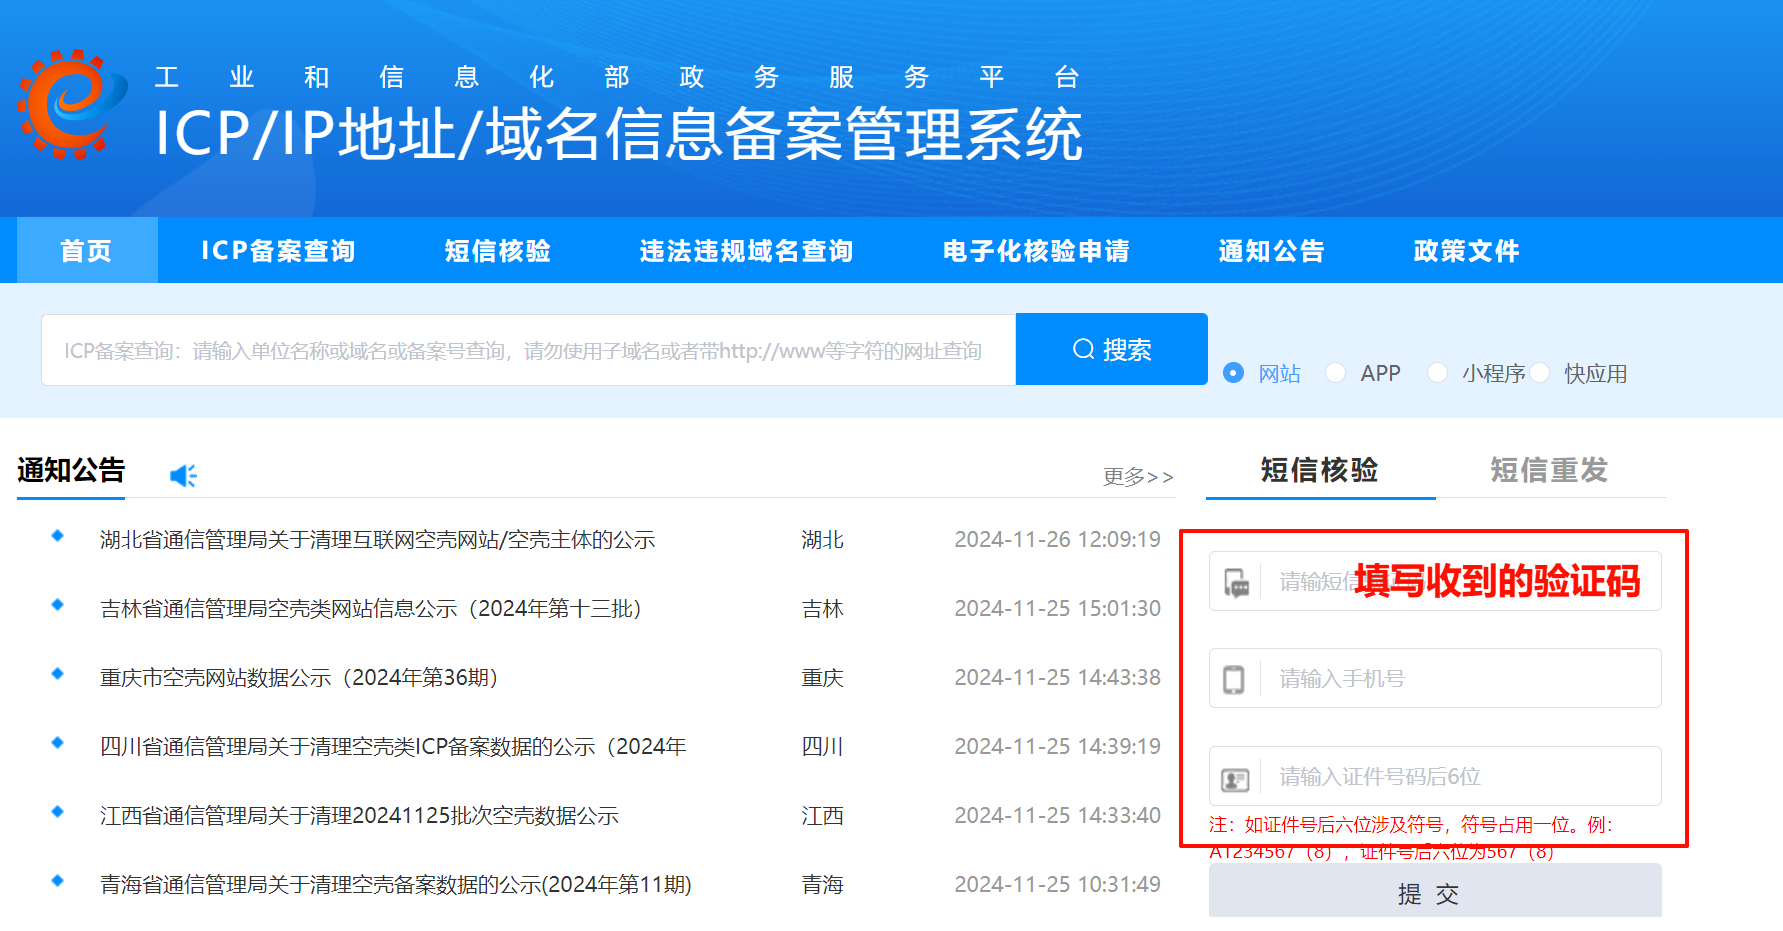Select the APP radio button
This screenshot has height=931, width=1783.
pos(1335,373)
